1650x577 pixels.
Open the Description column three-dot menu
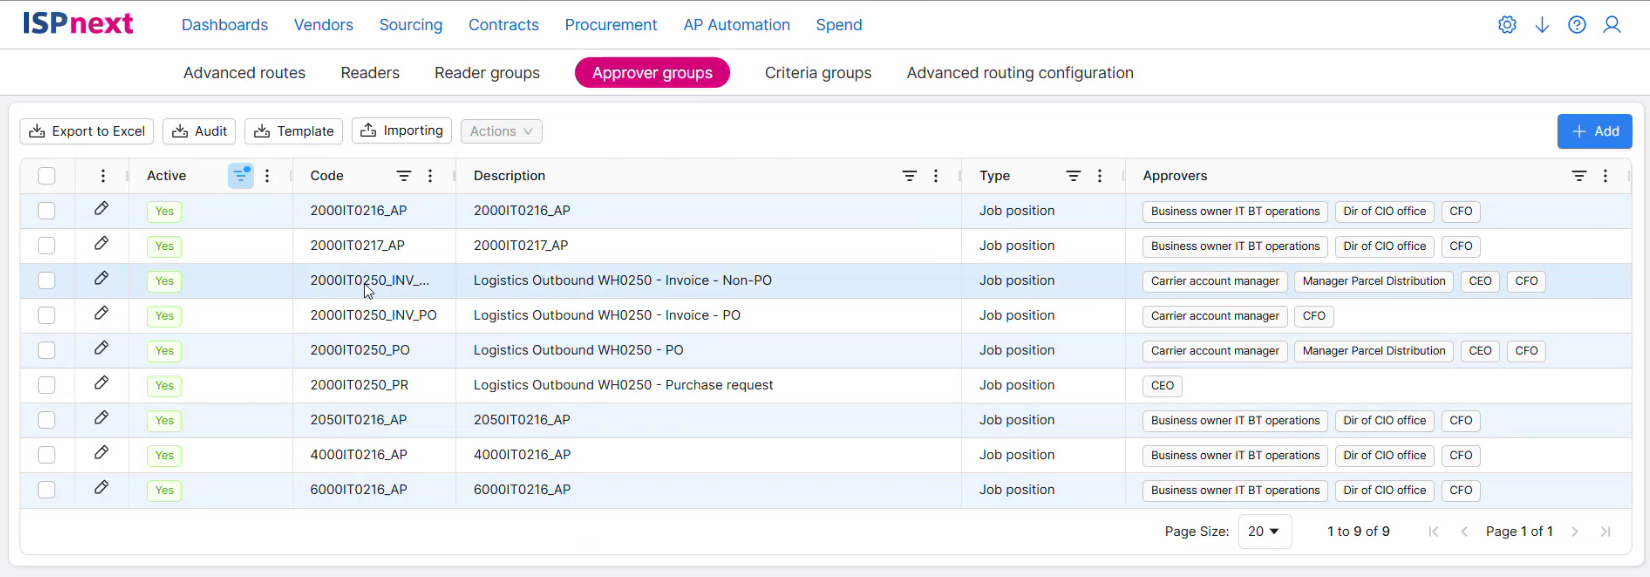click(936, 176)
